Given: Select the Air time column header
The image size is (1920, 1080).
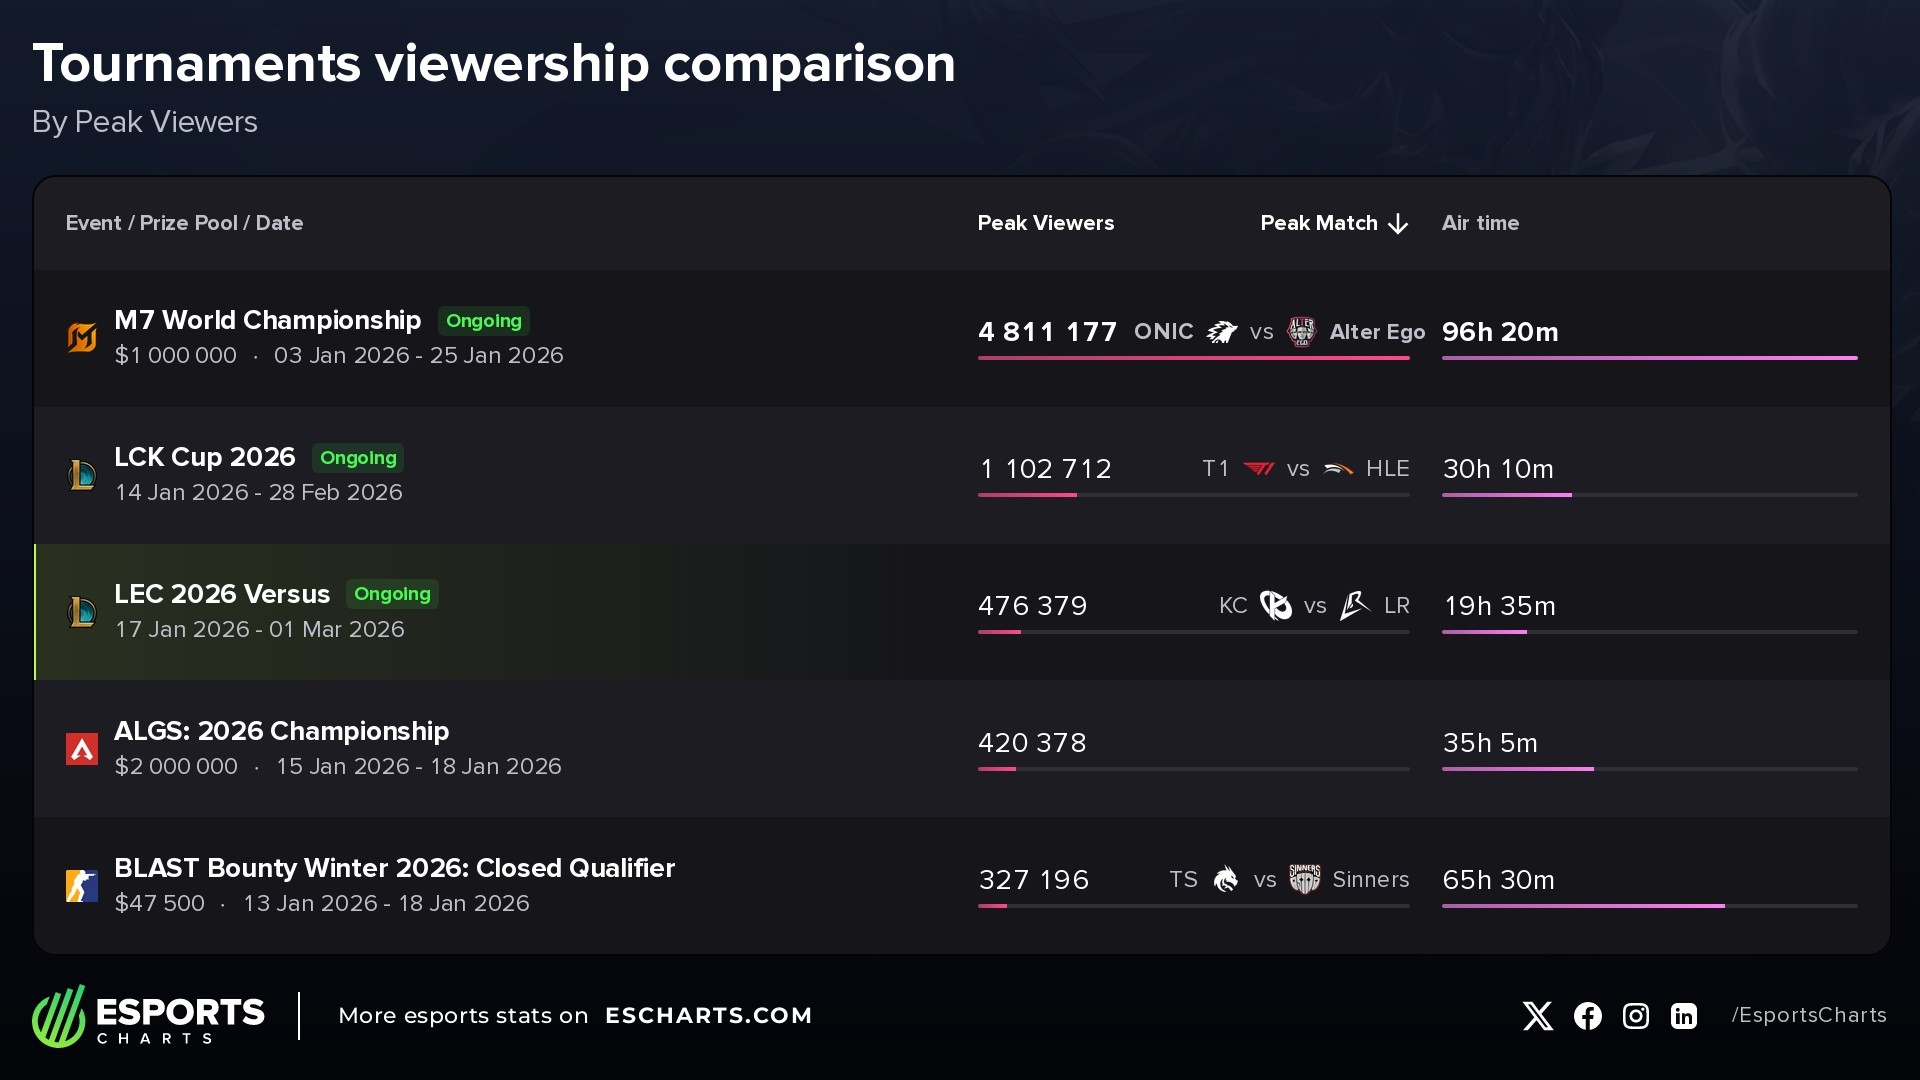Looking at the screenshot, I should (x=1480, y=223).
